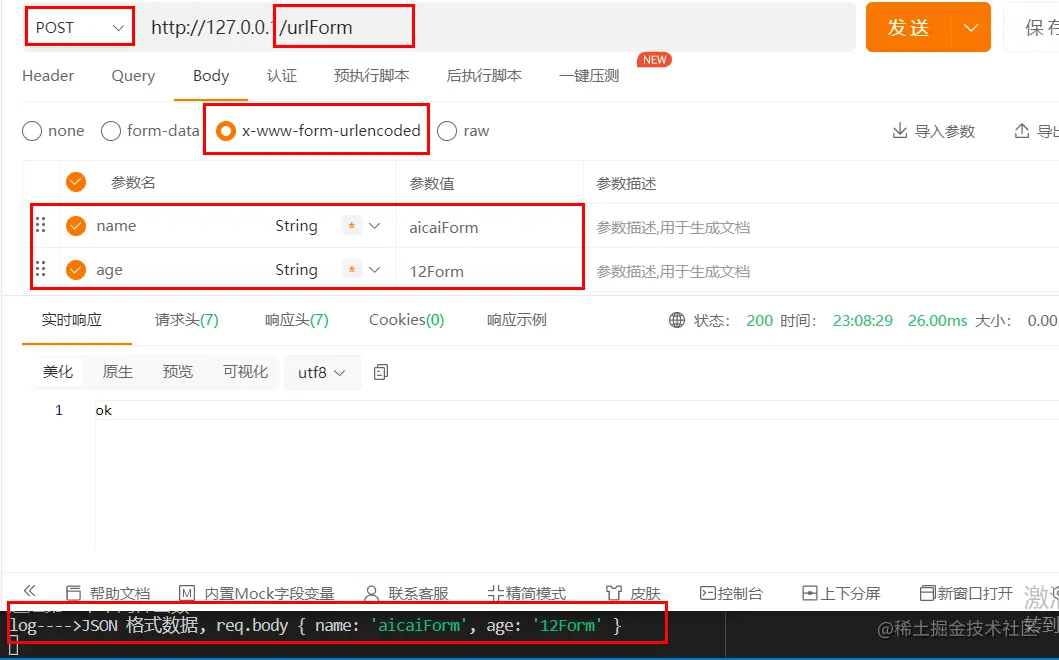
Task: Select the 可视化 view mode
Action: click(246, 372)
